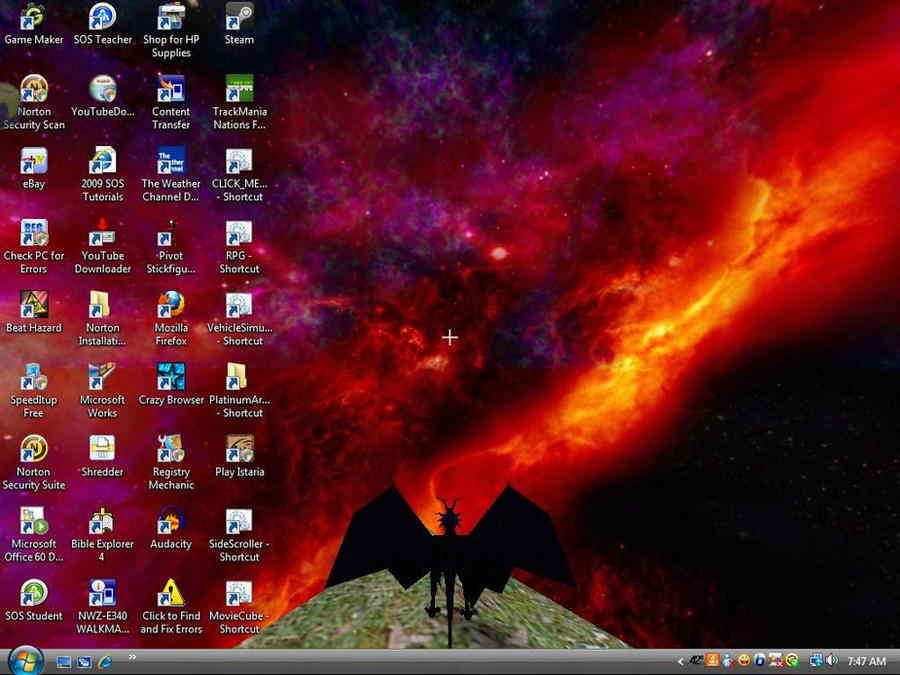
Task: Select the 2009 SOS Tutorials icon
Action: [102, 175]
